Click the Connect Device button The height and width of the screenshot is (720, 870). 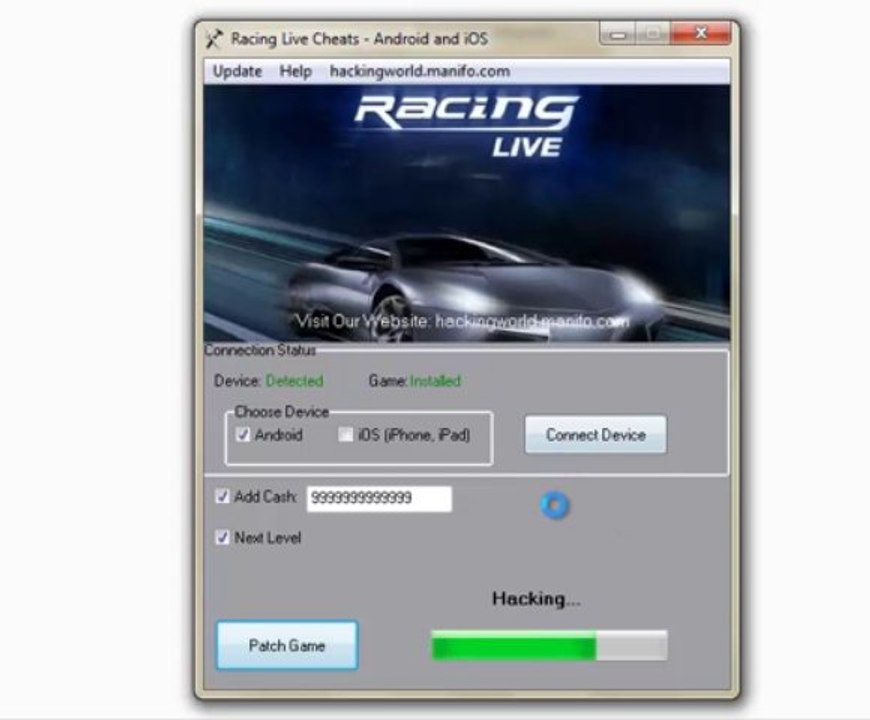pos(595,434)
